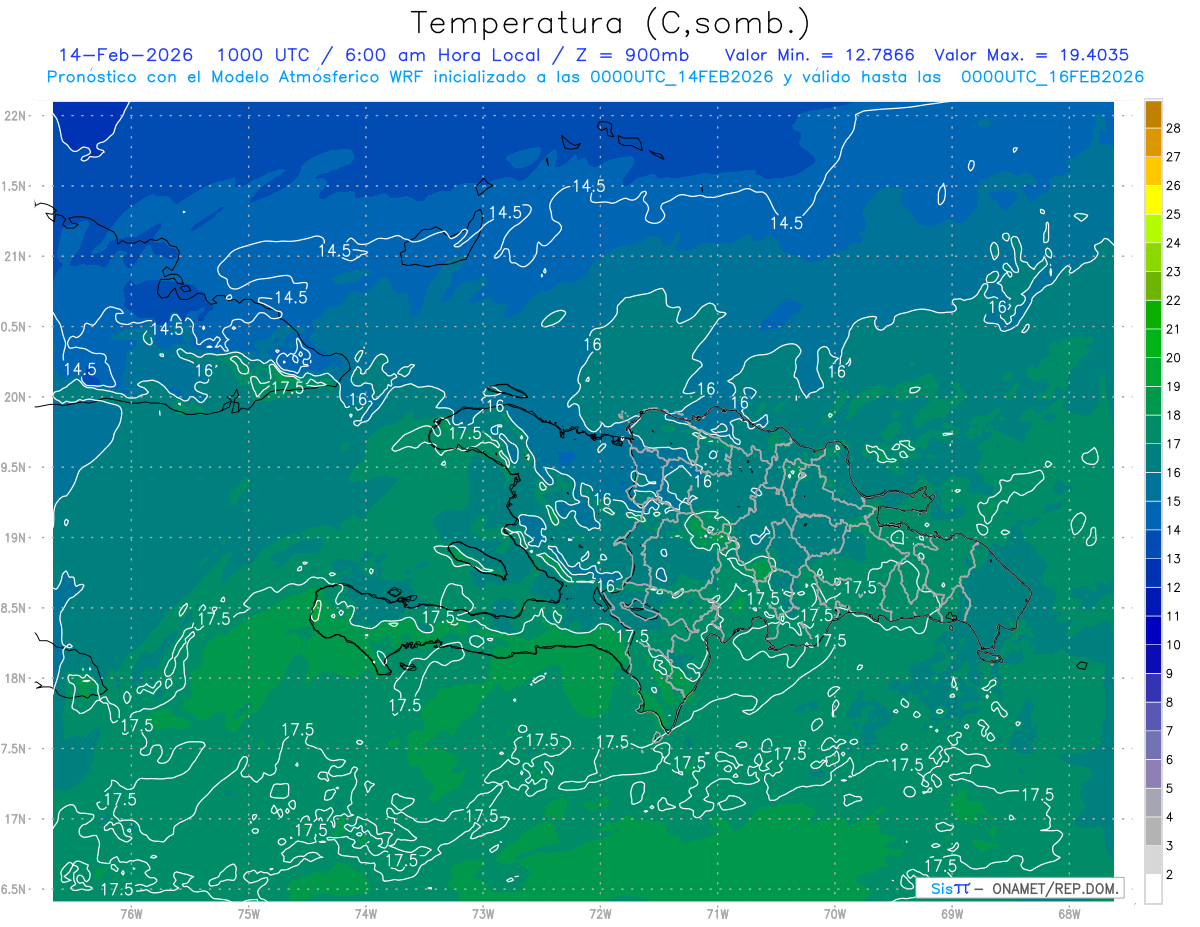The width and height of the screenshot is (1200, 927).
Task: Click the legend value "12"
Action: 1174,587
